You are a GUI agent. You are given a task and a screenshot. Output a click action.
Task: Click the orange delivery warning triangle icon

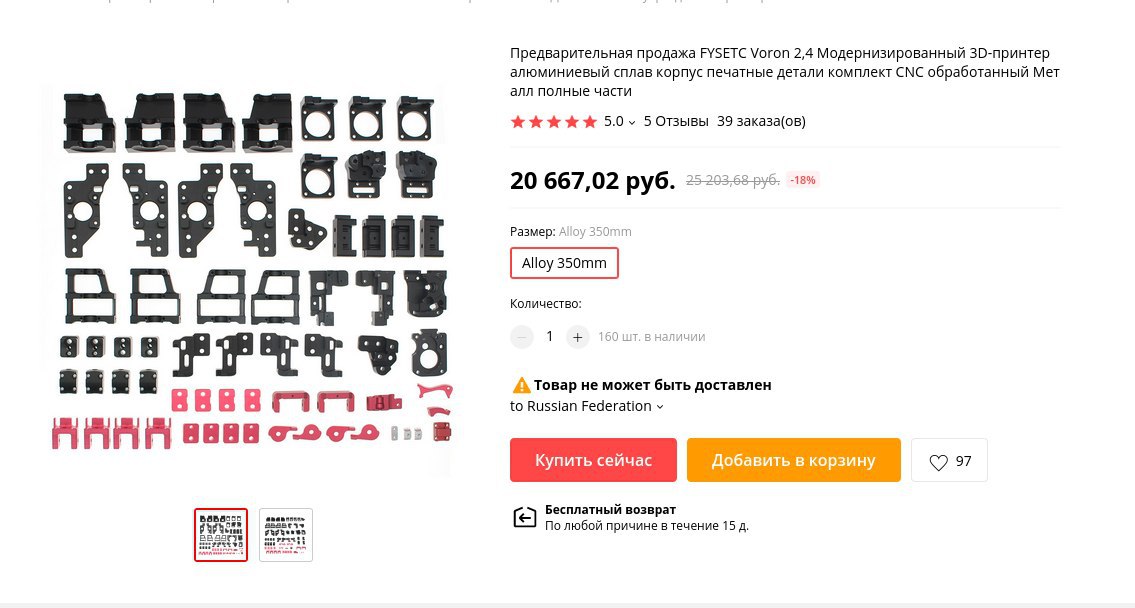tap(521, 385)
